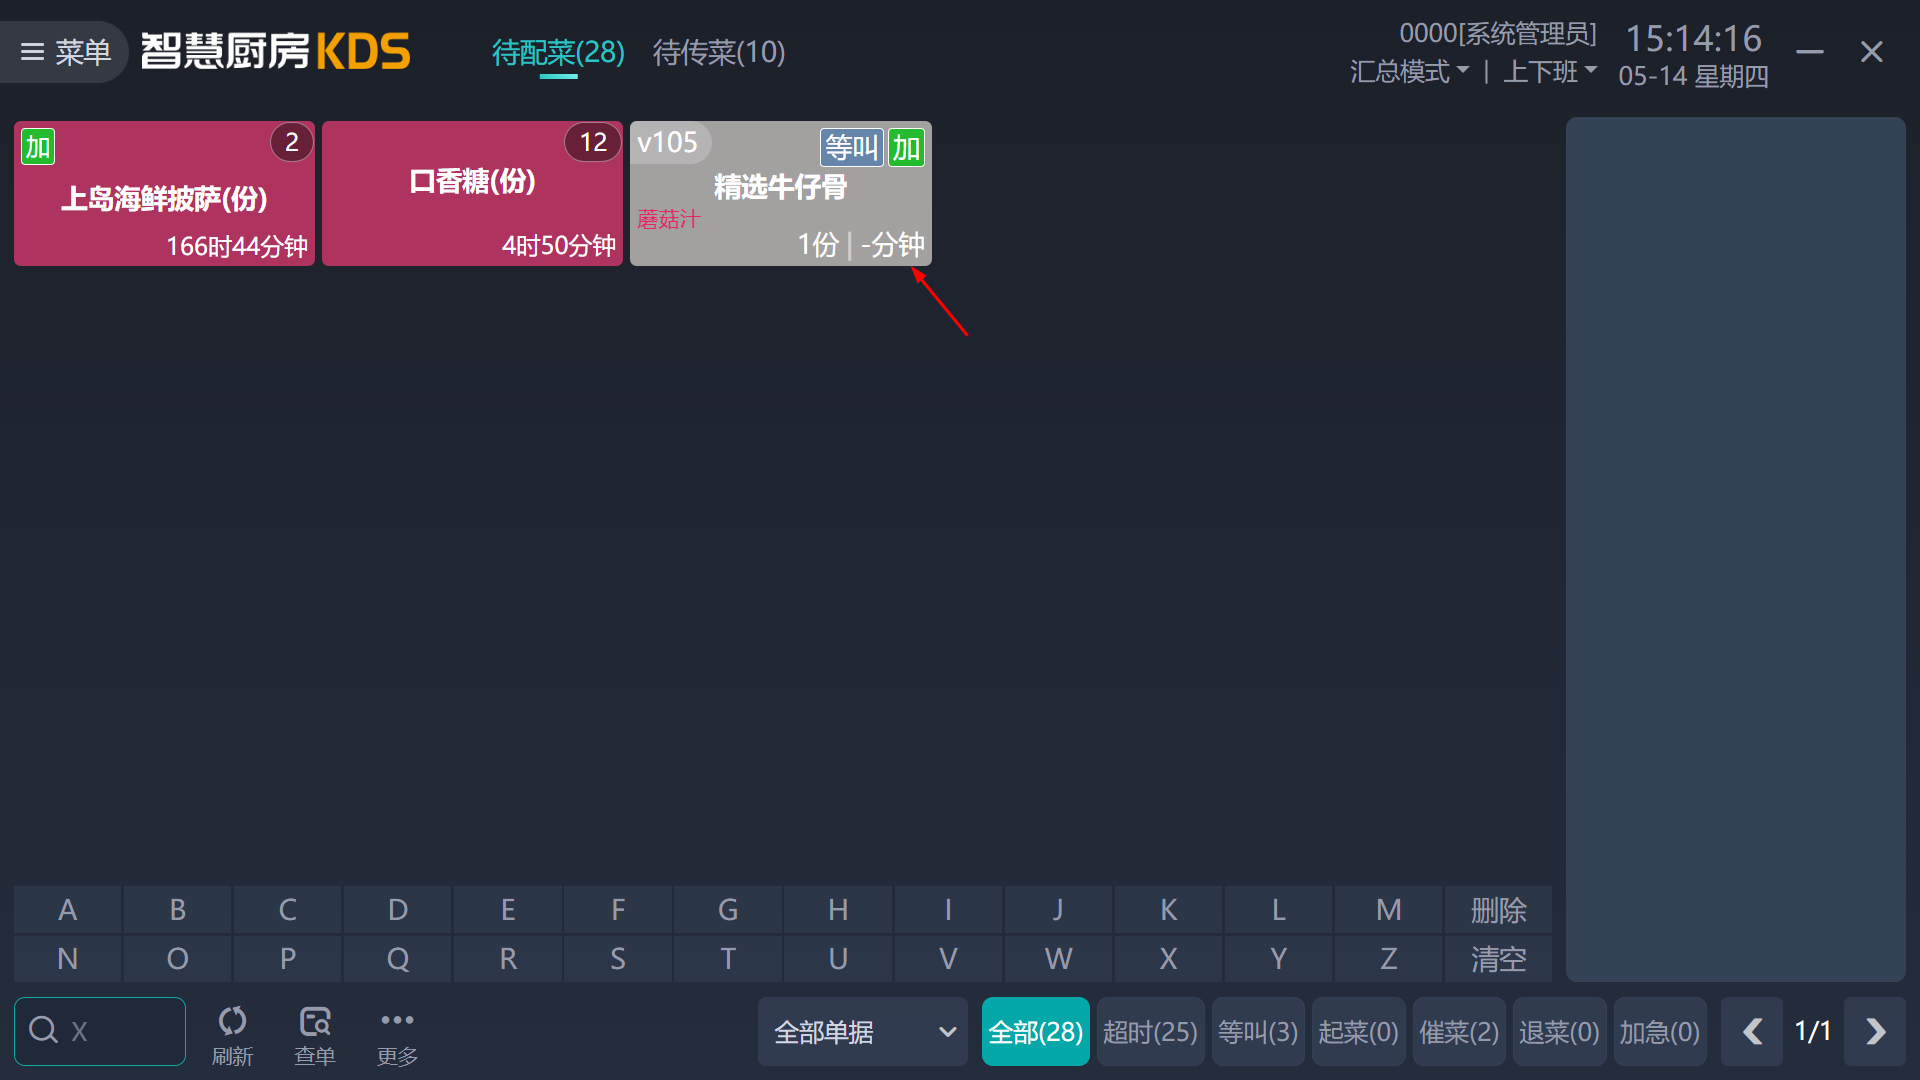This screenshot has height=1080, width=1920.
Task: Click the count badge 12 on 口香糖
Action: click(593, 142)
